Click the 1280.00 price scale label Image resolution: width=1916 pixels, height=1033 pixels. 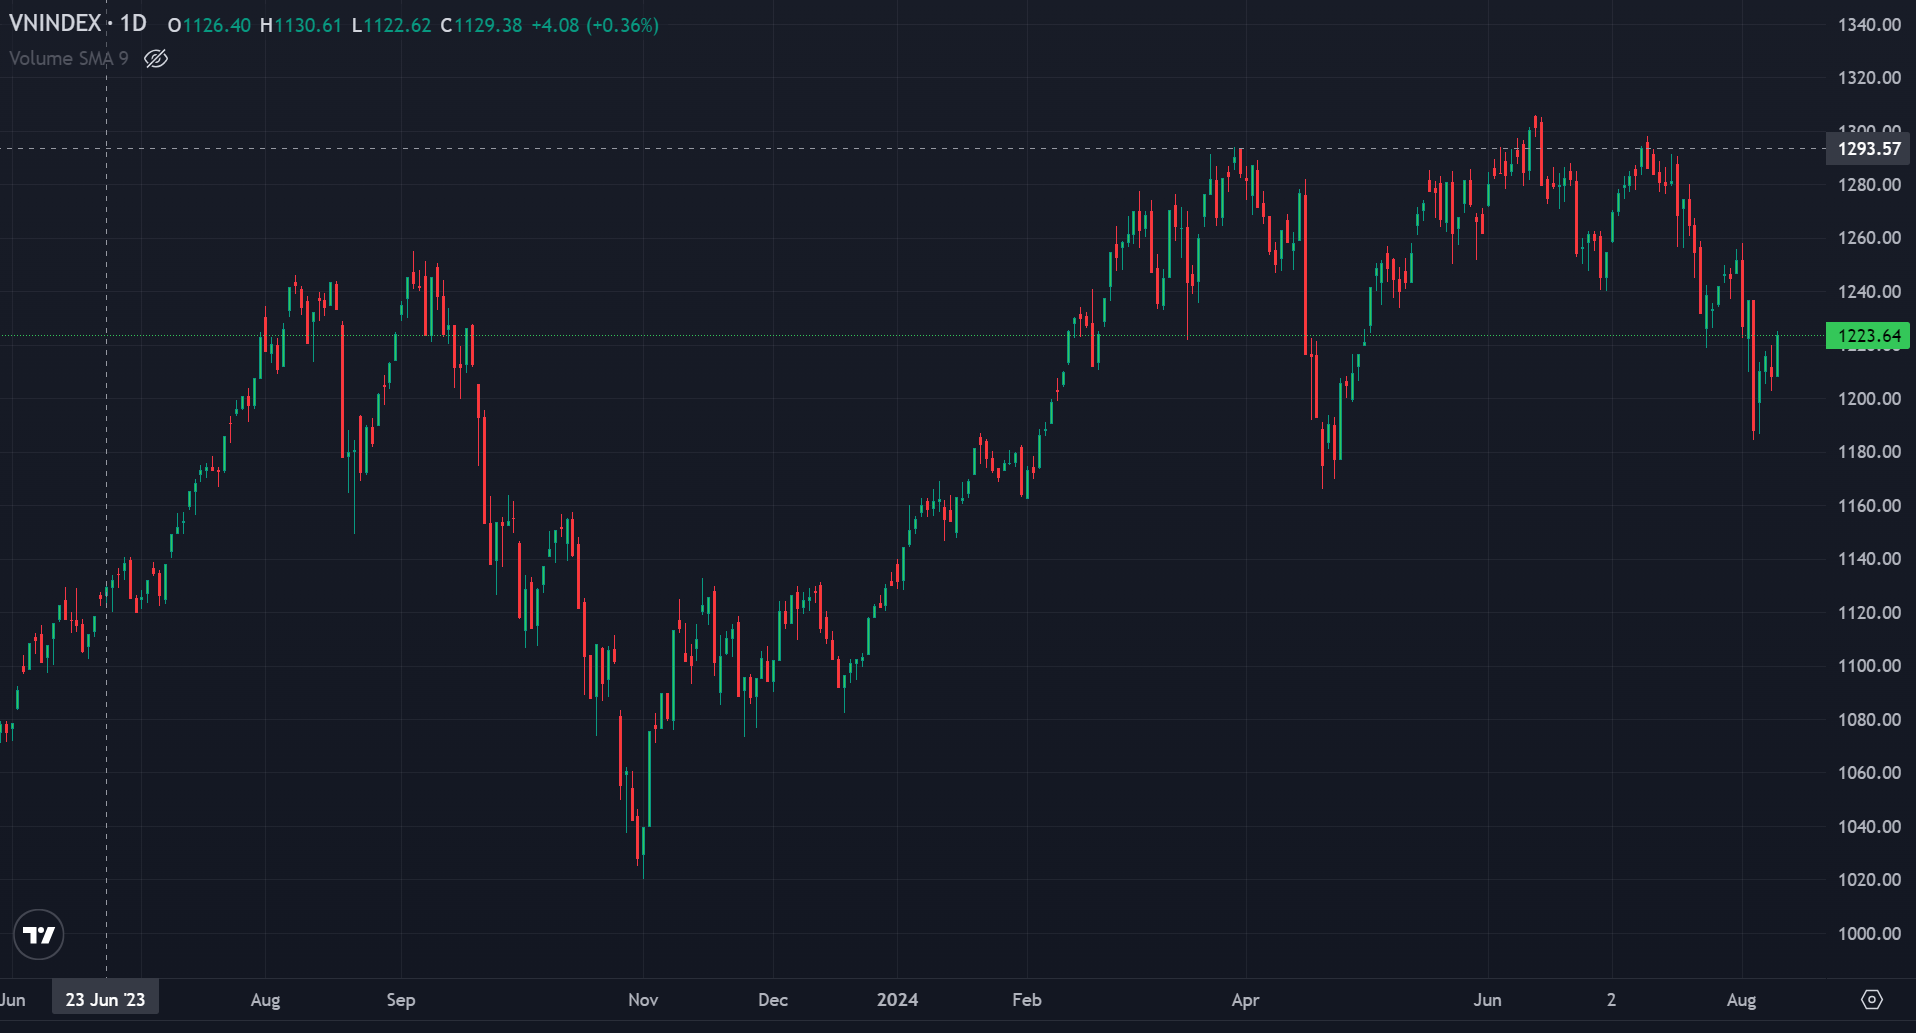tap(1869, 185)
